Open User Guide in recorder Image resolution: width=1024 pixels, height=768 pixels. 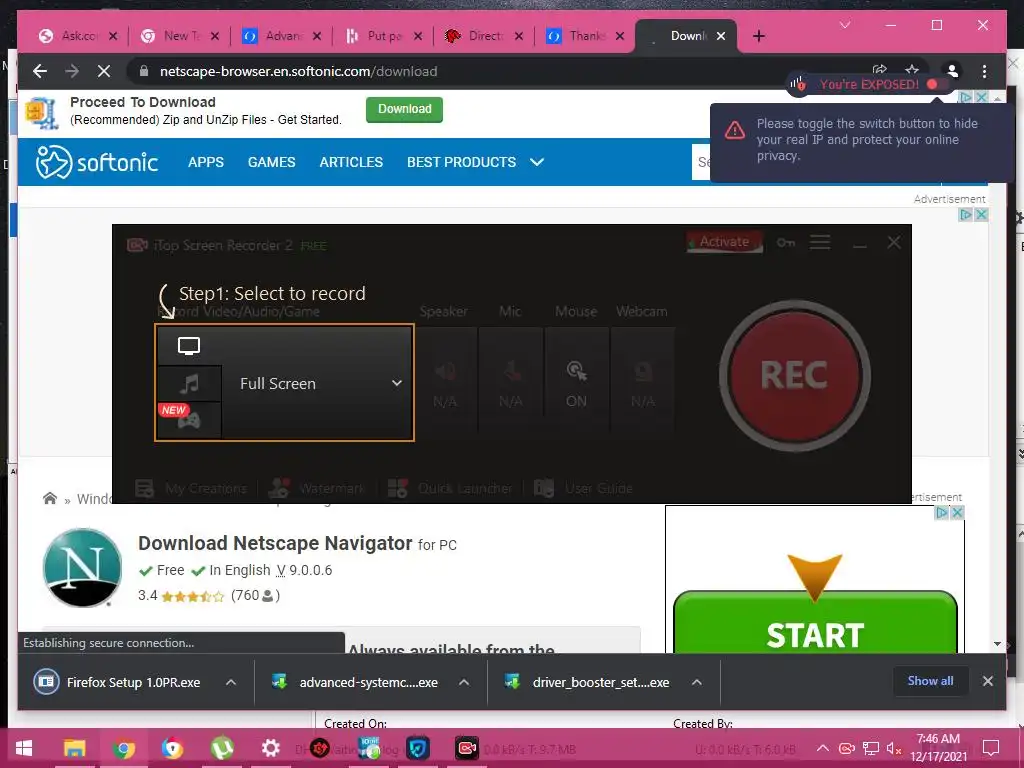[x=583, y=488]
